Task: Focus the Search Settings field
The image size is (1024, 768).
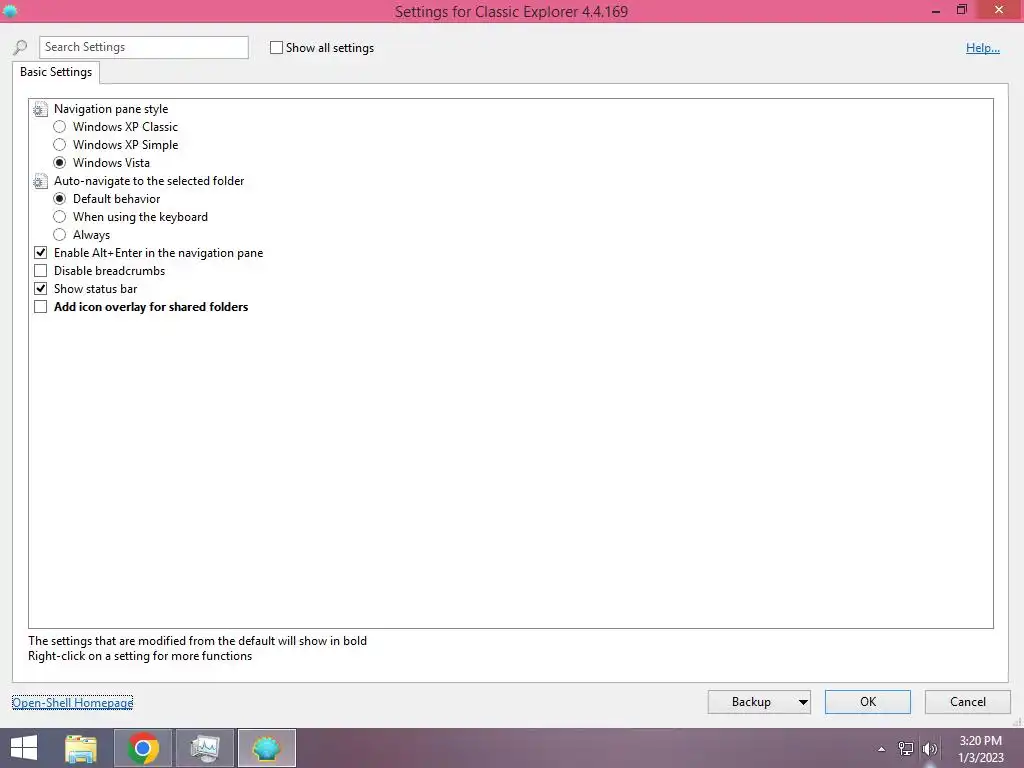Action: [144, 47]
